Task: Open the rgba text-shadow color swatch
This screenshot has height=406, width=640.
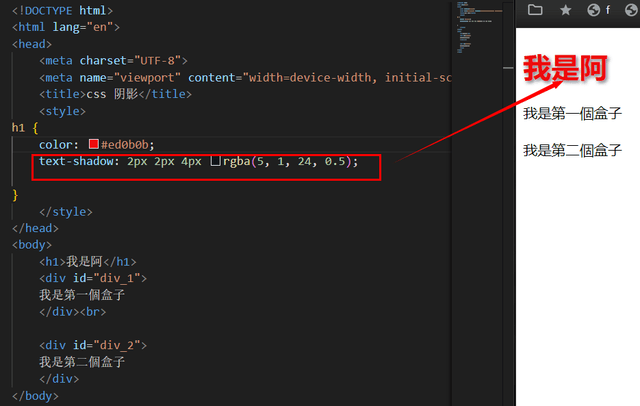Action: (x=215, y=161)
